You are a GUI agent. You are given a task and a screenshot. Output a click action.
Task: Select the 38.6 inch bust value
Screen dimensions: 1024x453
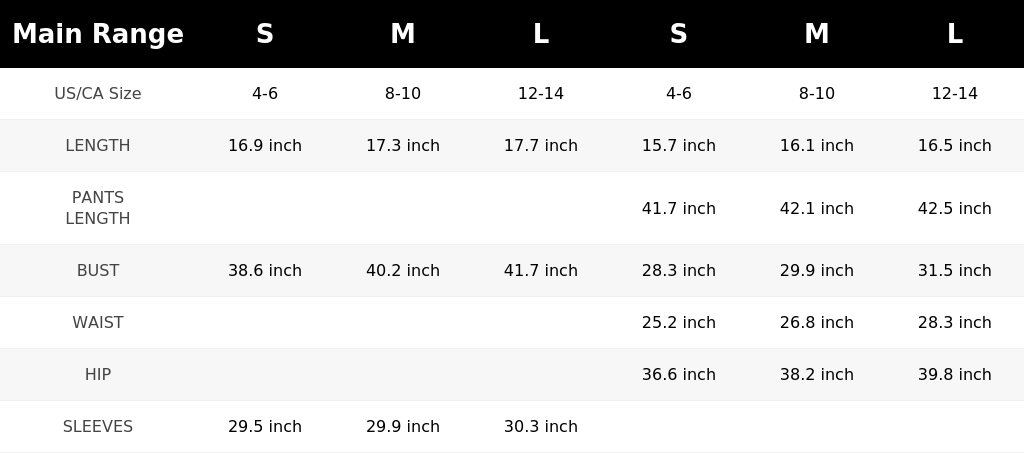[264, 270]
